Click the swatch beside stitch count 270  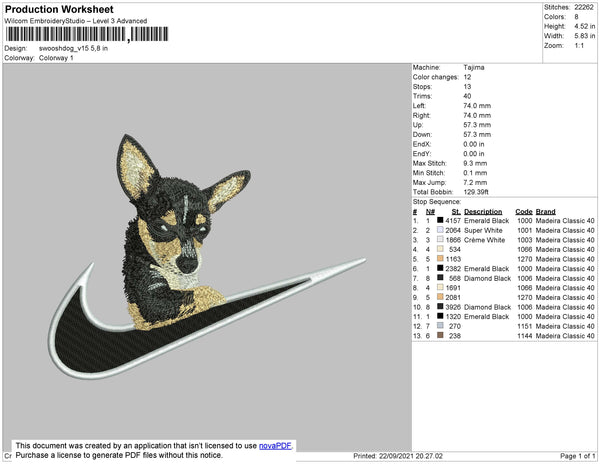pyautogui.click(x=440, y=326)
